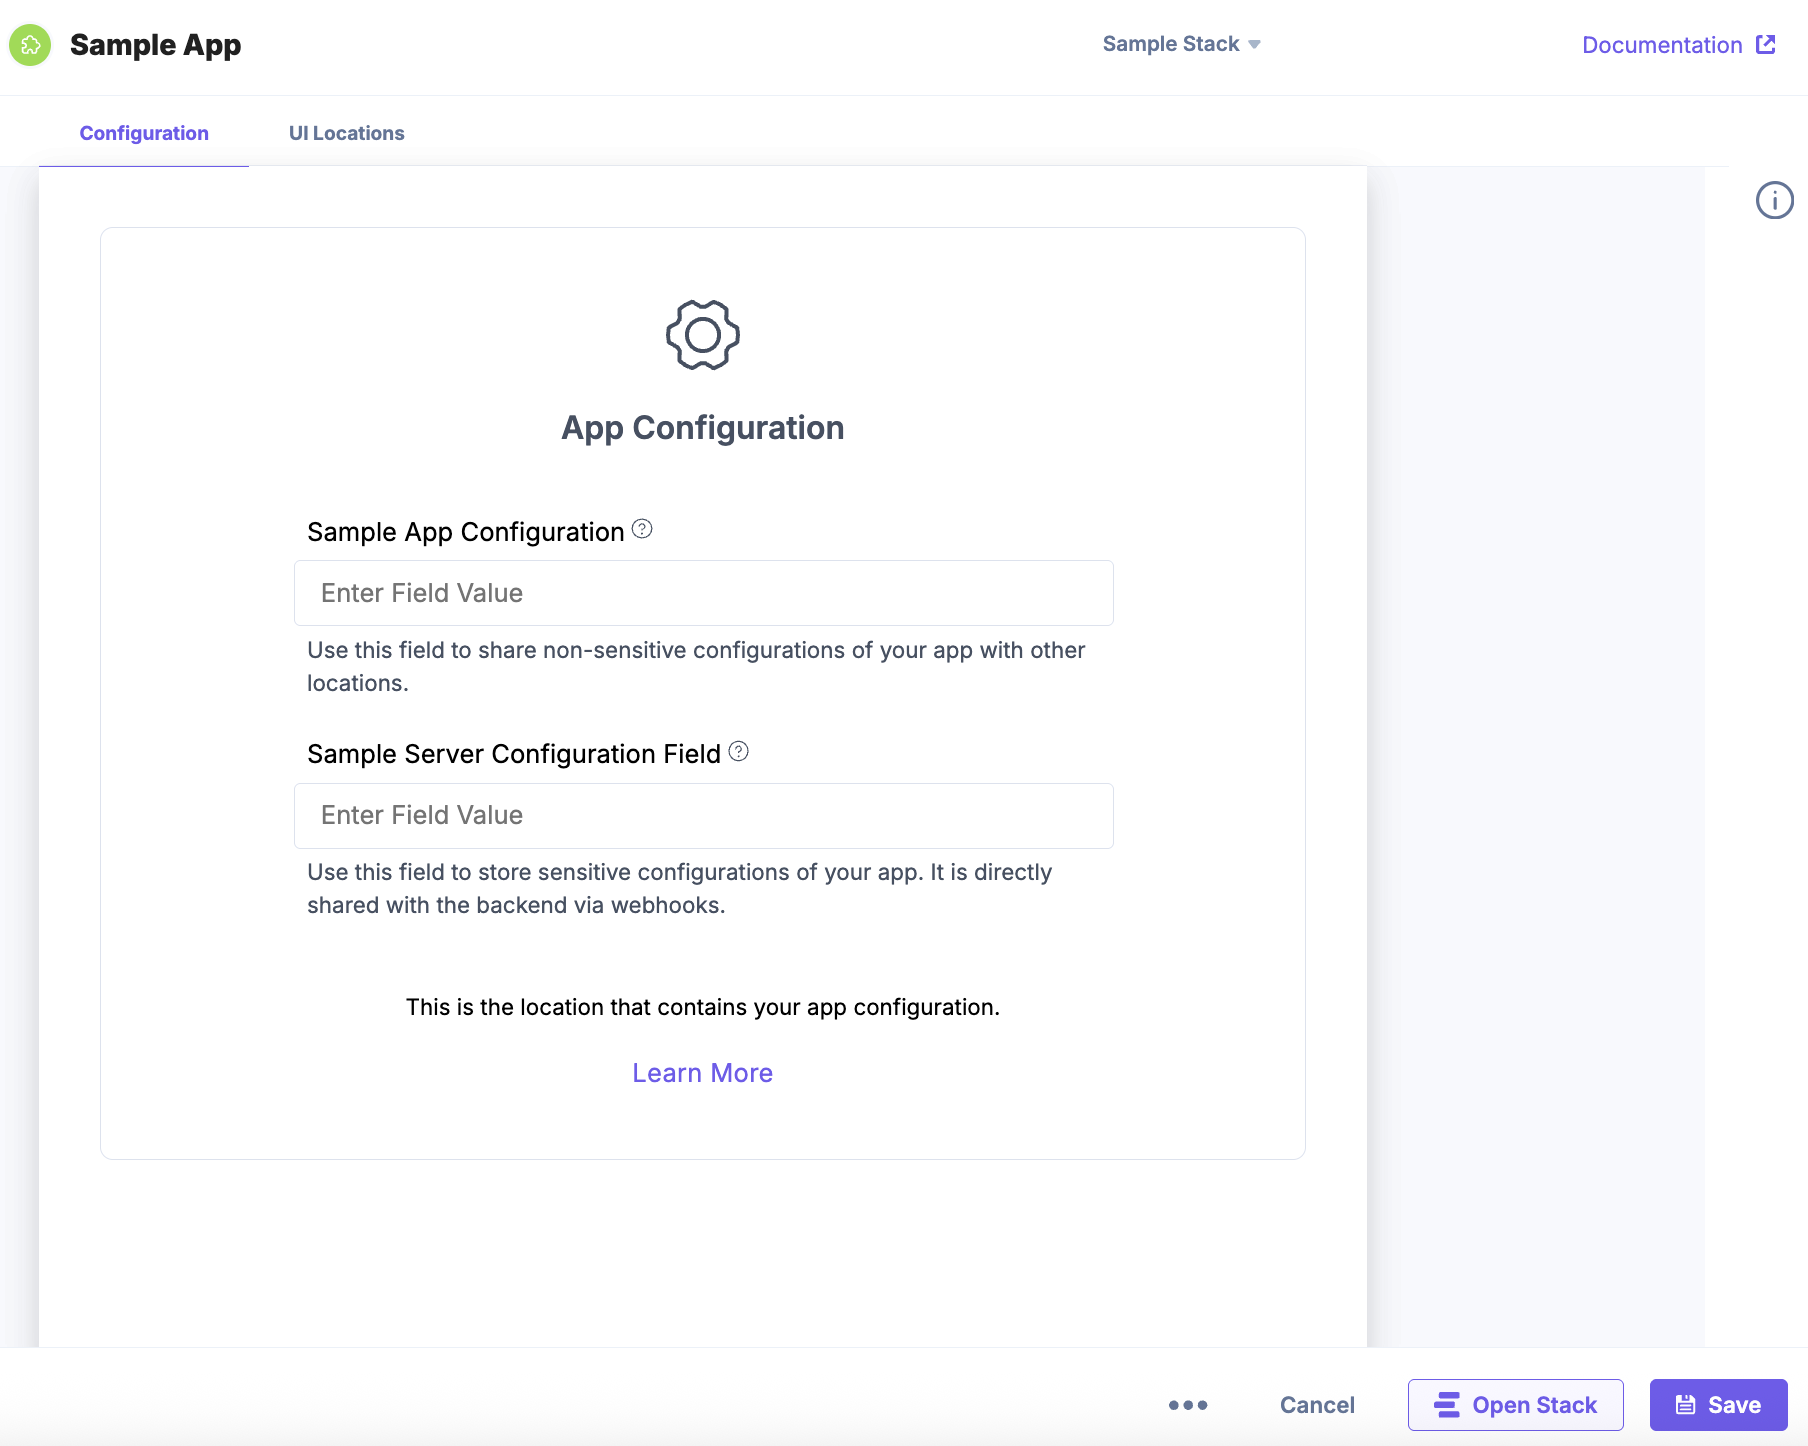Click the floppy disk icon on the Save button
Image resolution: width=1808 pixels, height=1446 pixels.
pyautogui.click(x=1686, y=1404)
